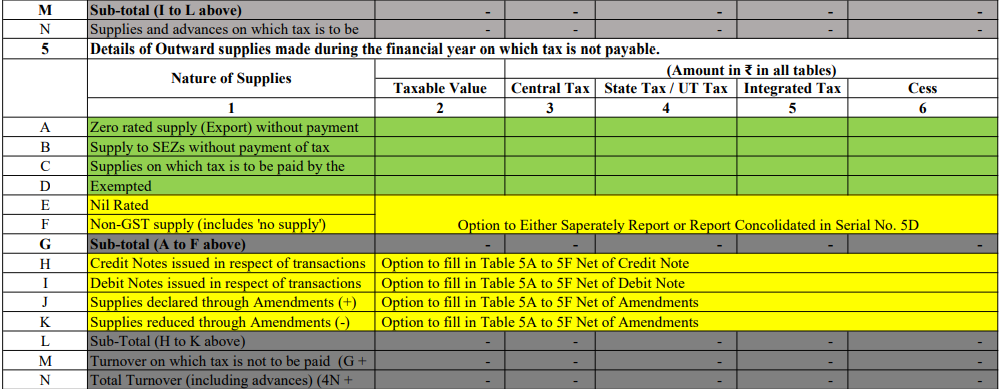Click the 'Taxable Value' column header
Viewport: 999px width, 389px height.
(440, 88)
